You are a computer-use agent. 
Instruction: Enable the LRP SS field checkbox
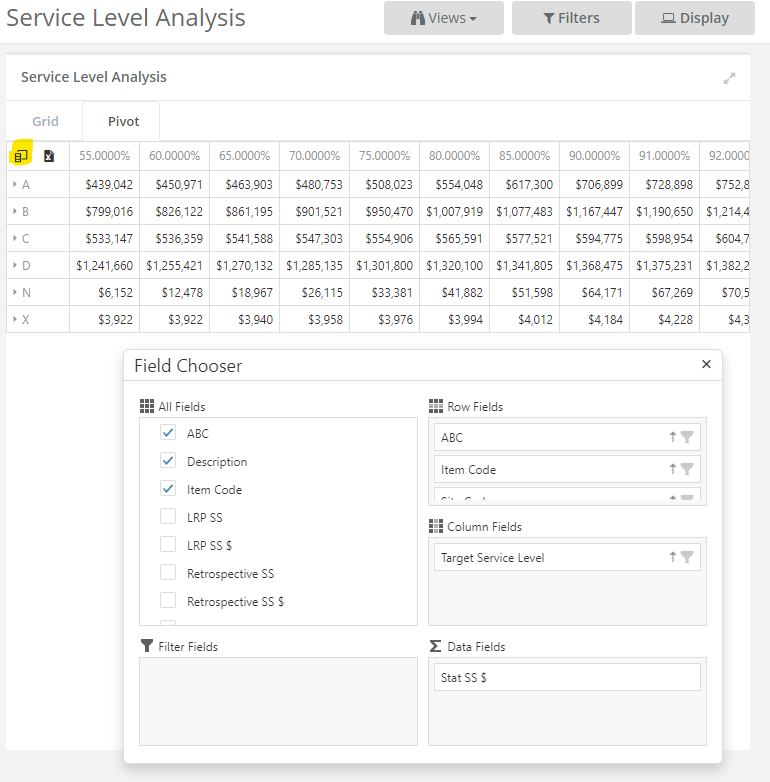[168, 516]
